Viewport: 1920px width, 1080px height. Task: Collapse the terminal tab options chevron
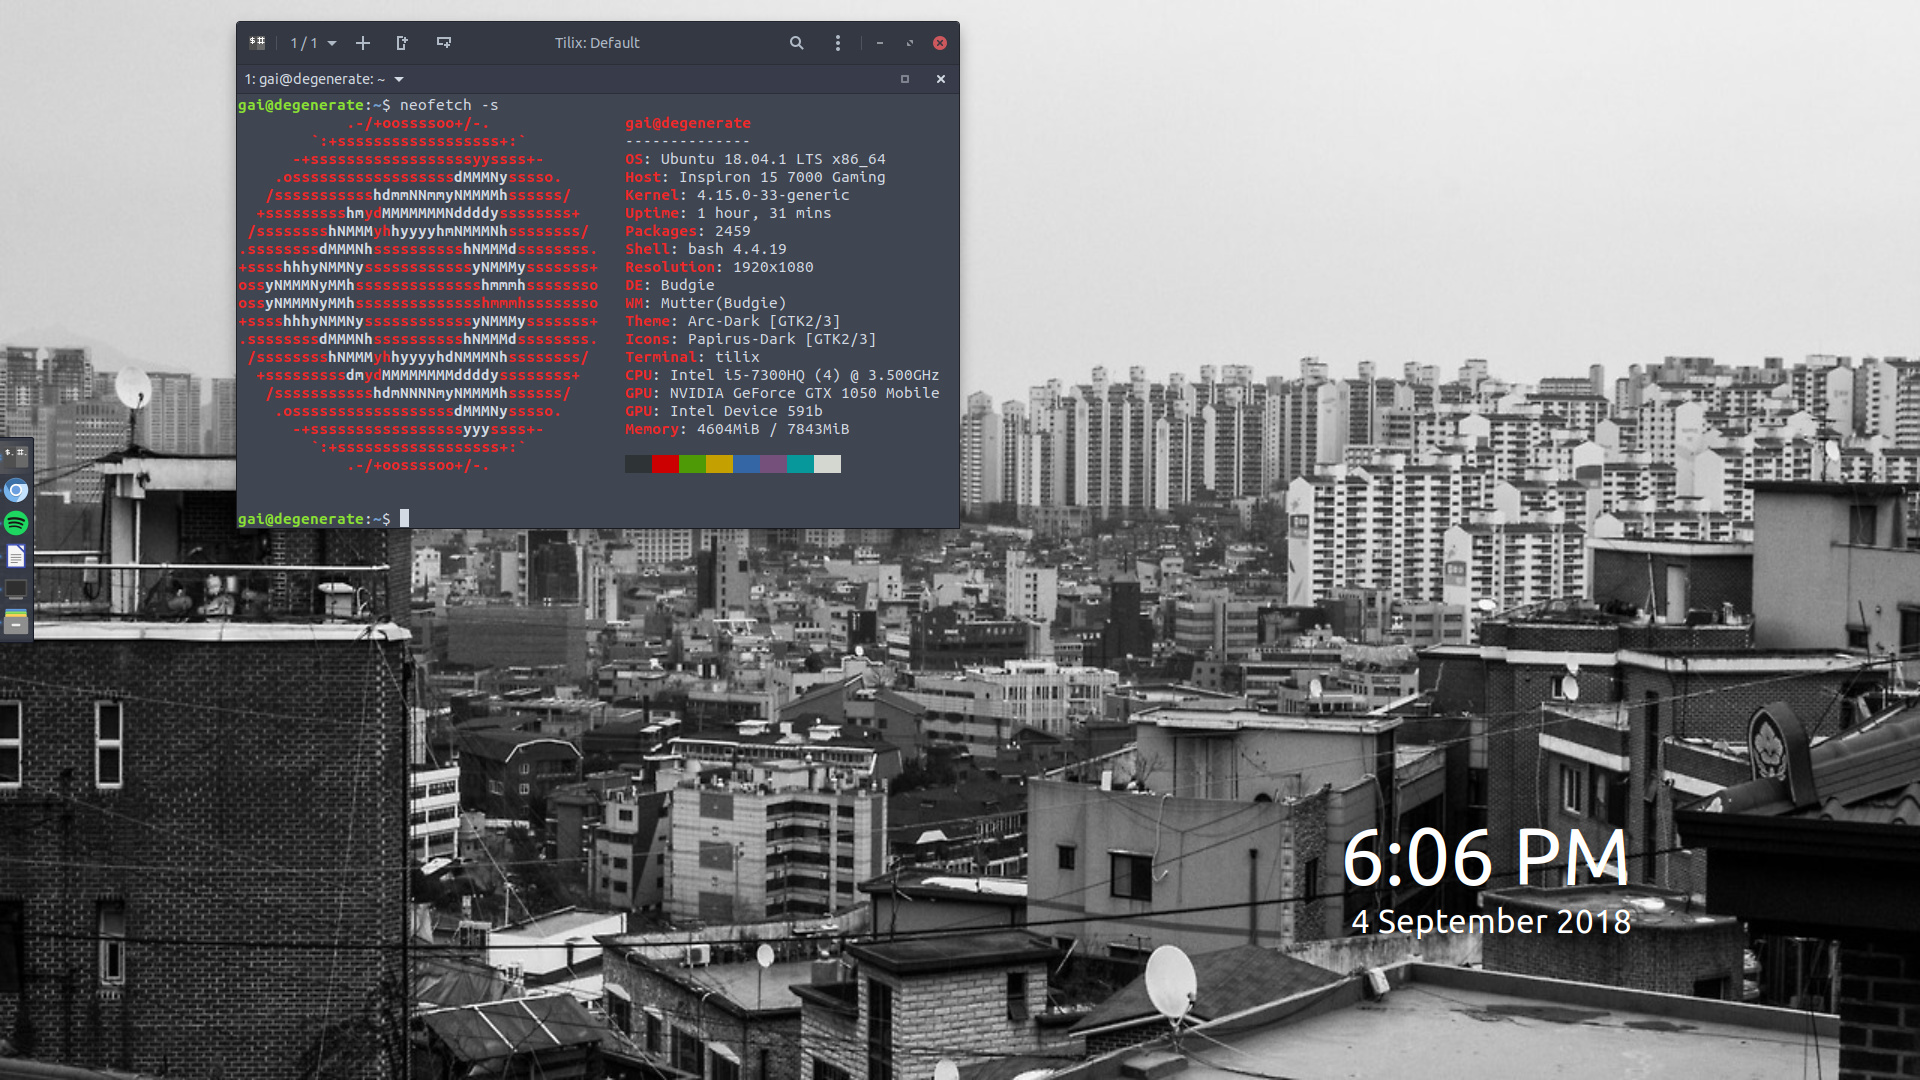tap(398, 79)
